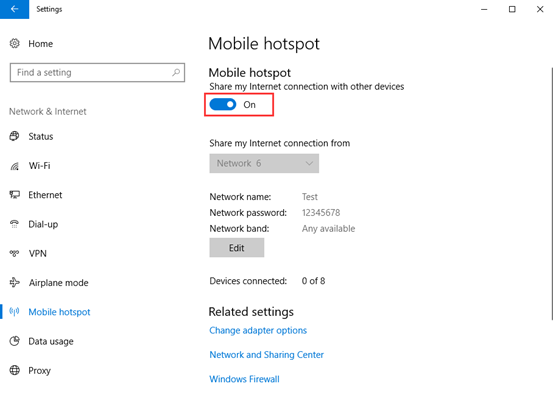
Task: Expand the Network 6 connection dropdown
Action: pos(264,163)
